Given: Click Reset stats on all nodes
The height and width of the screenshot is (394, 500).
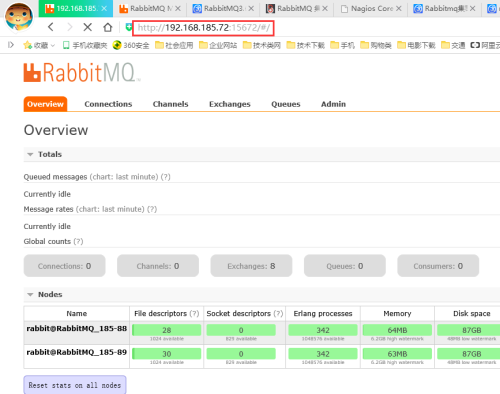Looking at the screenshot, I should [x=75, y=385].
